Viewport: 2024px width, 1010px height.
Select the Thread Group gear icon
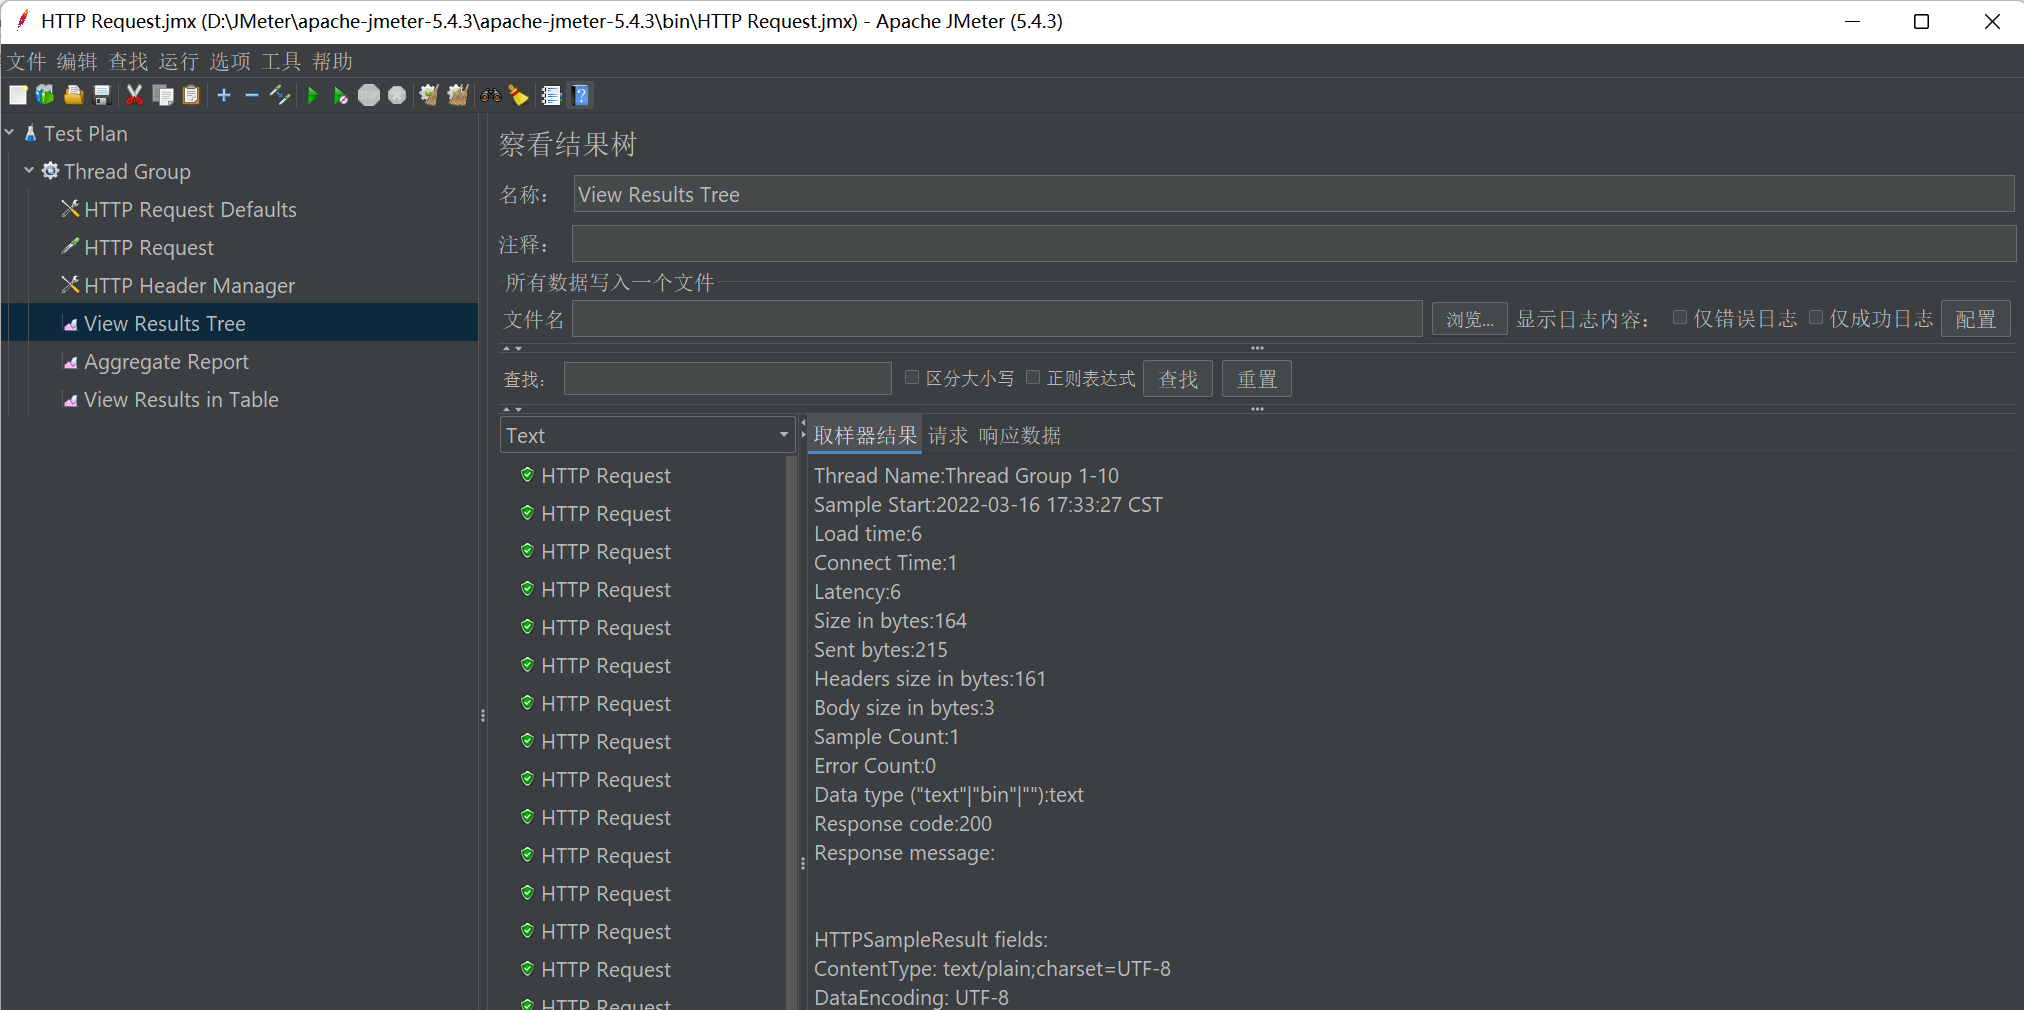pyautogui.click(x=50, y=171)
